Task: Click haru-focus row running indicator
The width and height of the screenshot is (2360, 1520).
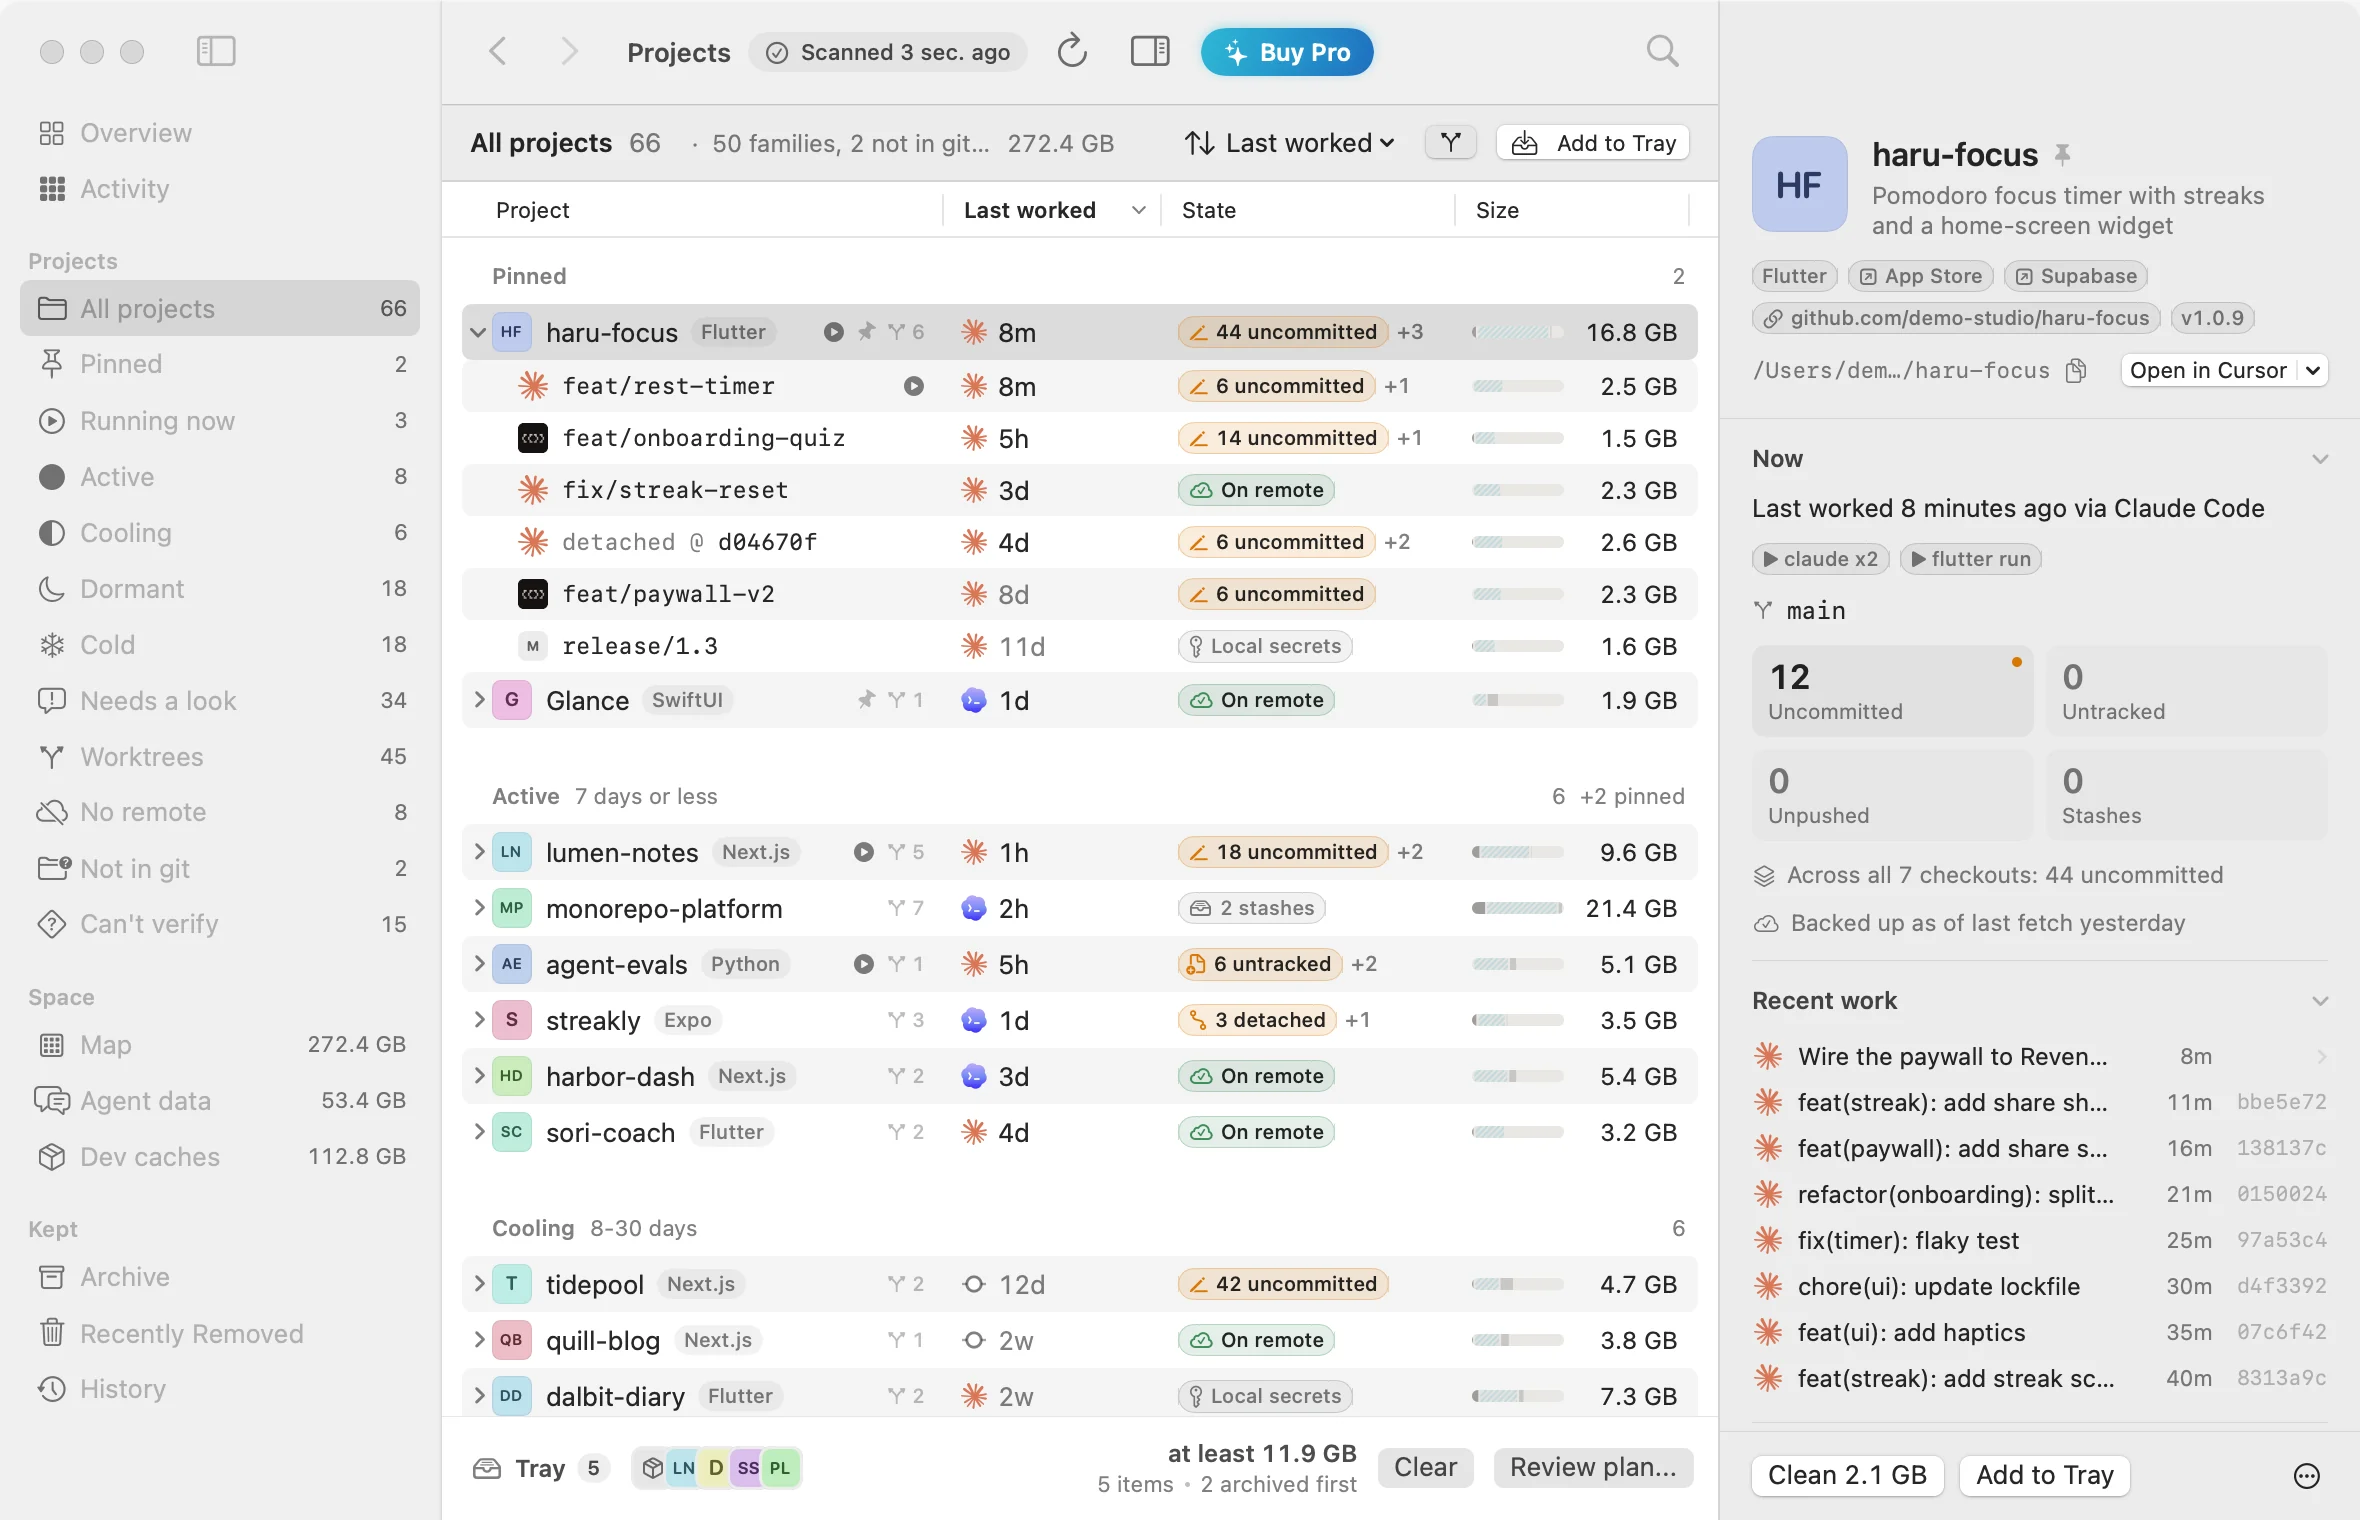Action: tap(833, 332)
